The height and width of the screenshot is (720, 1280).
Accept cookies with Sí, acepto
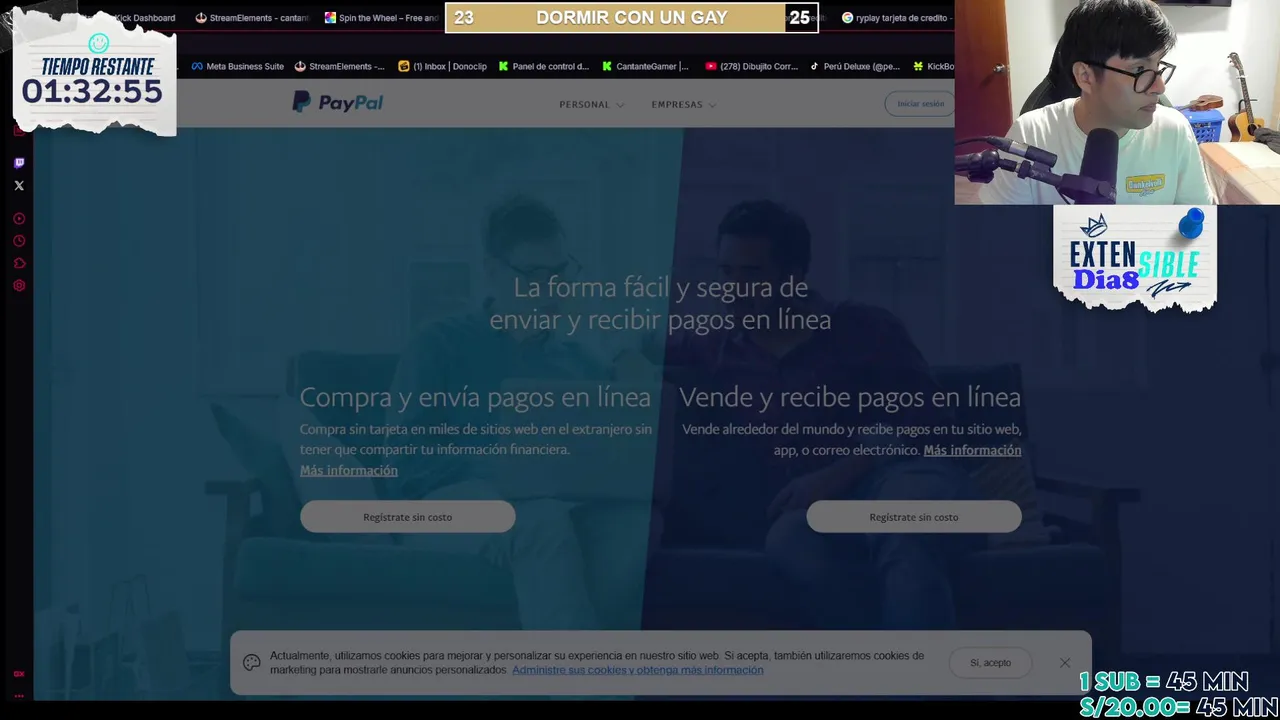tap(990, 662)
